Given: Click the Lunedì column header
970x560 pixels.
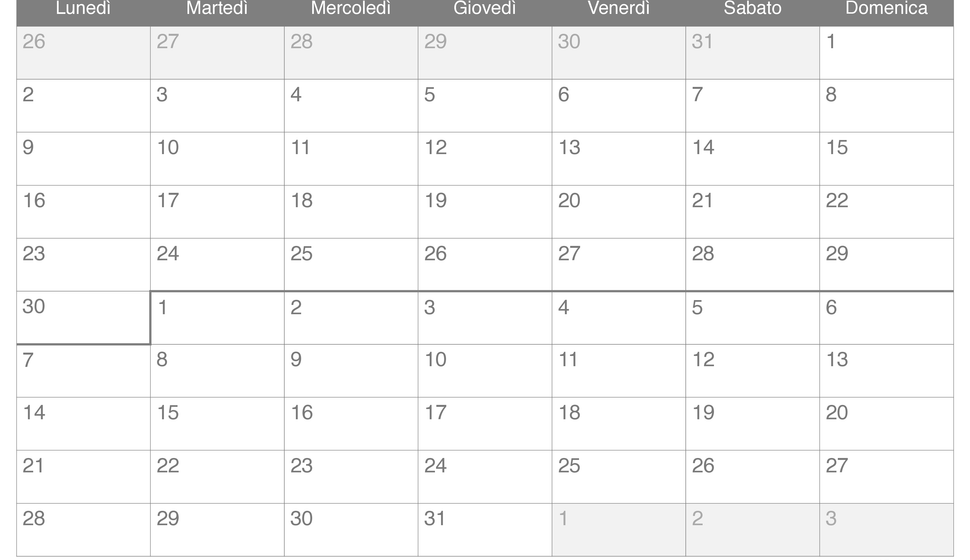Looking at the screenshot, I should click(x=83, y=9).
